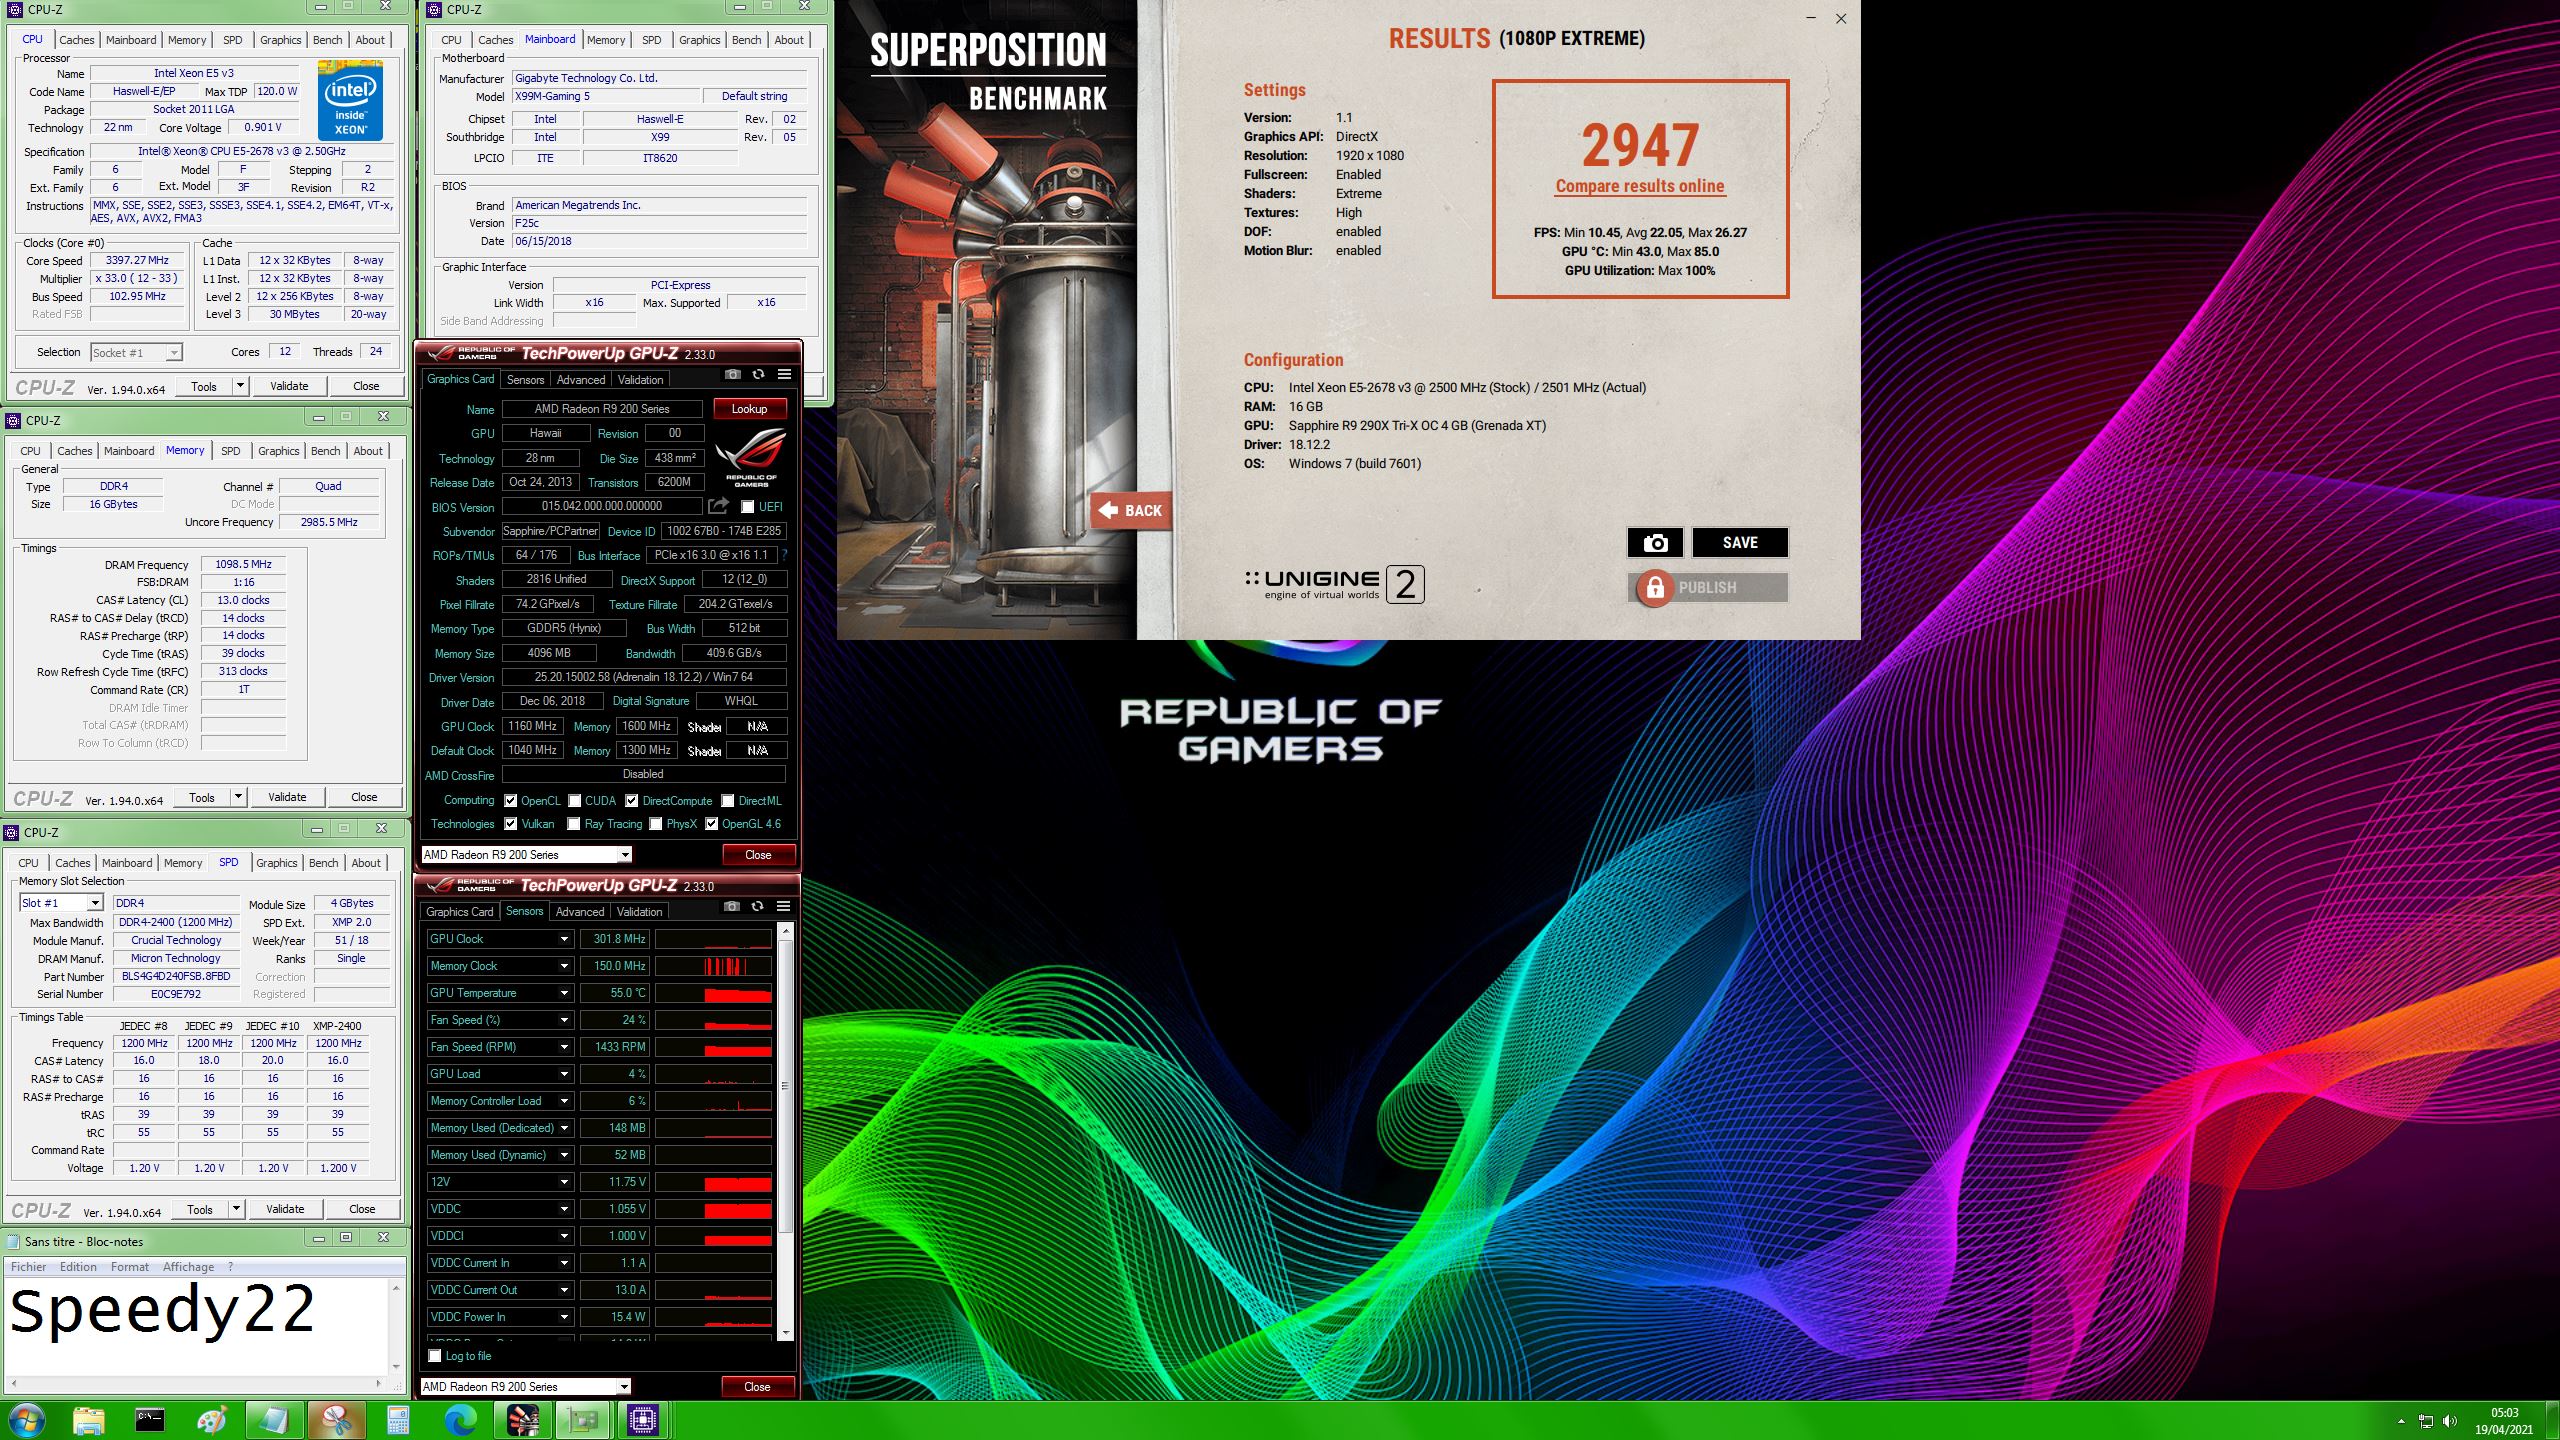Click the camera icon in GPU-Z Sensors window
Image resolution: width=2560 pixels, height=1440 pixels.
(732, 906)
